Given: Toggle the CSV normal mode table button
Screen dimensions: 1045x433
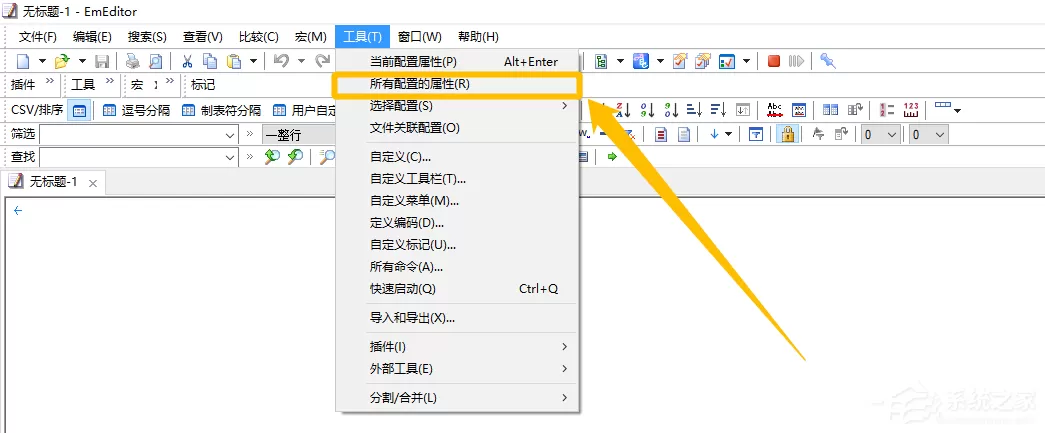Looking at the screenshot, I should tap(79, 111).
